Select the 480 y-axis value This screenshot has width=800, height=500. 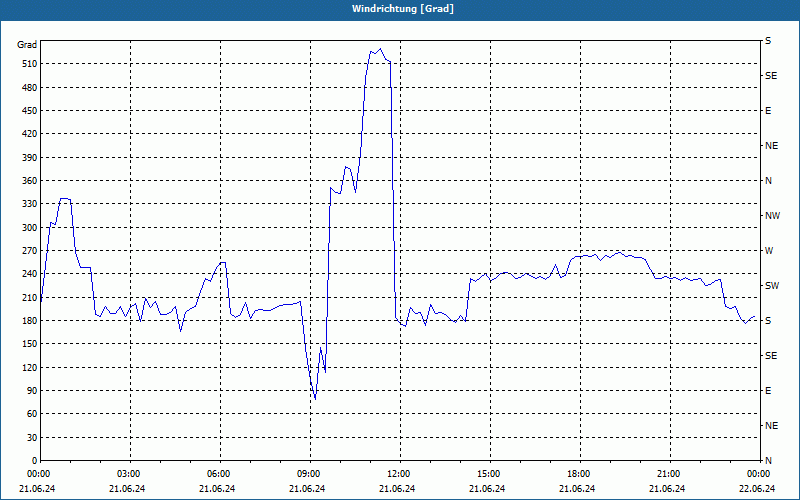click(29, 87)
